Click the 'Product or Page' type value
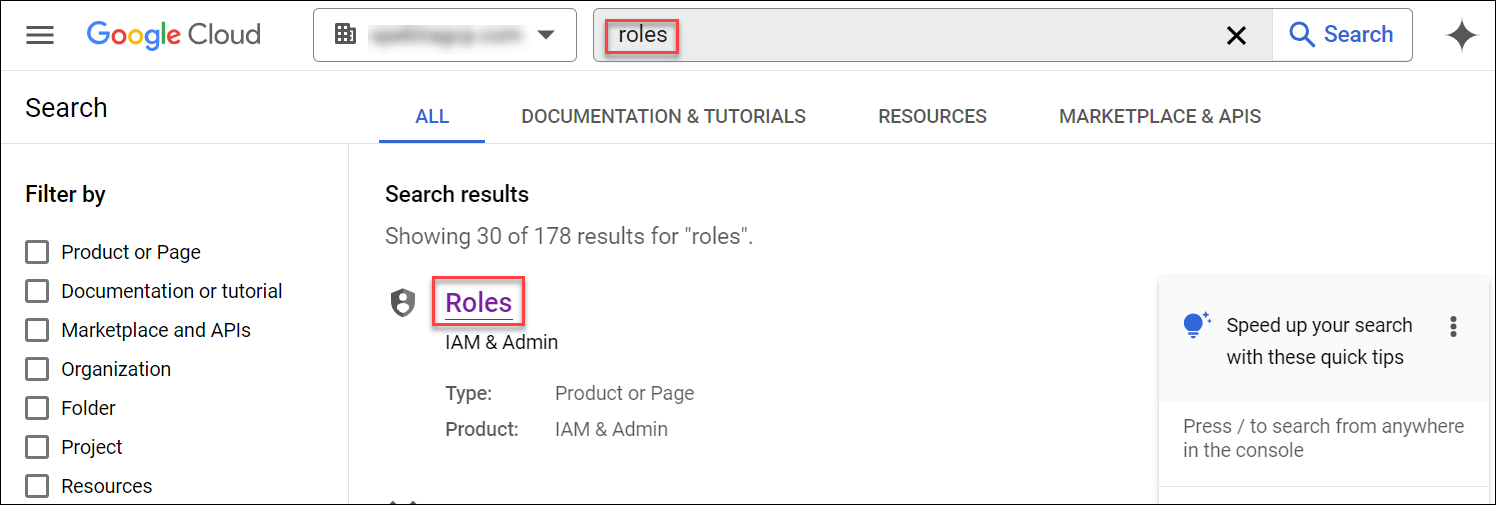Image resolution: width=1496 pixels, height=505 pixels. tap(624, 393)
